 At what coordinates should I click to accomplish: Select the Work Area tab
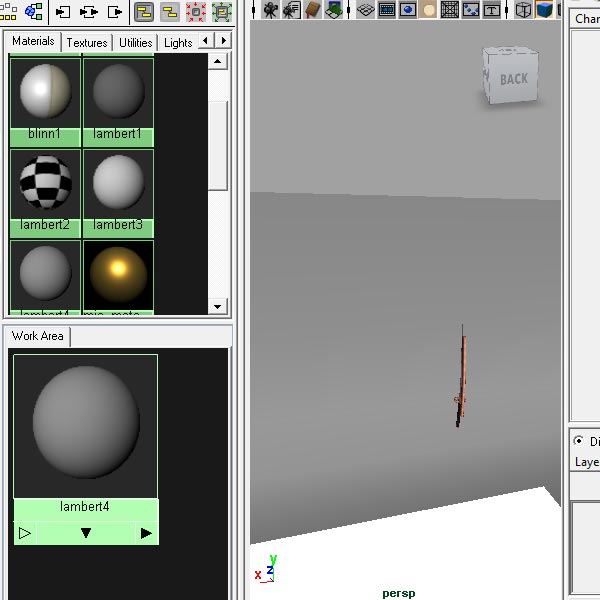[38, 336]
